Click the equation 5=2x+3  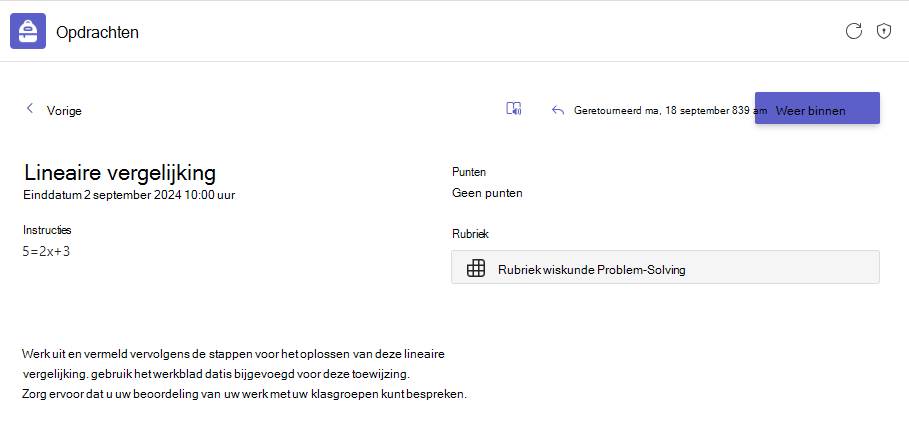(46, 251)
